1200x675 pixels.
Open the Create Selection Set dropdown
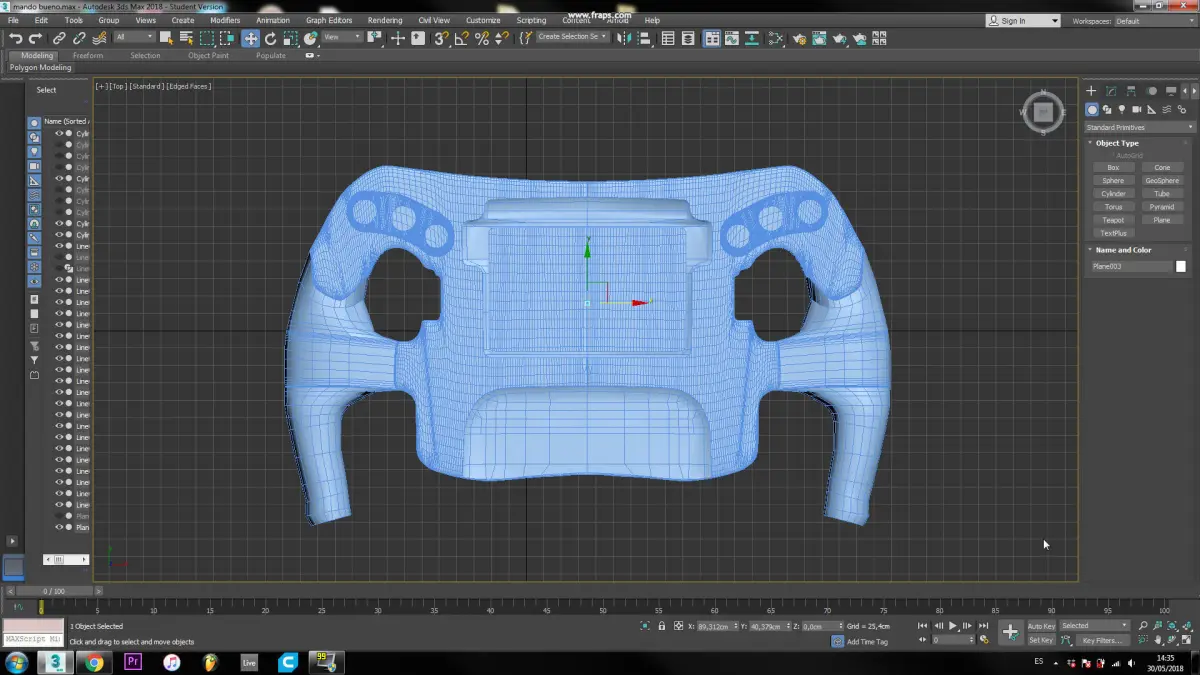pyautogui.click(x=573, y=38)
